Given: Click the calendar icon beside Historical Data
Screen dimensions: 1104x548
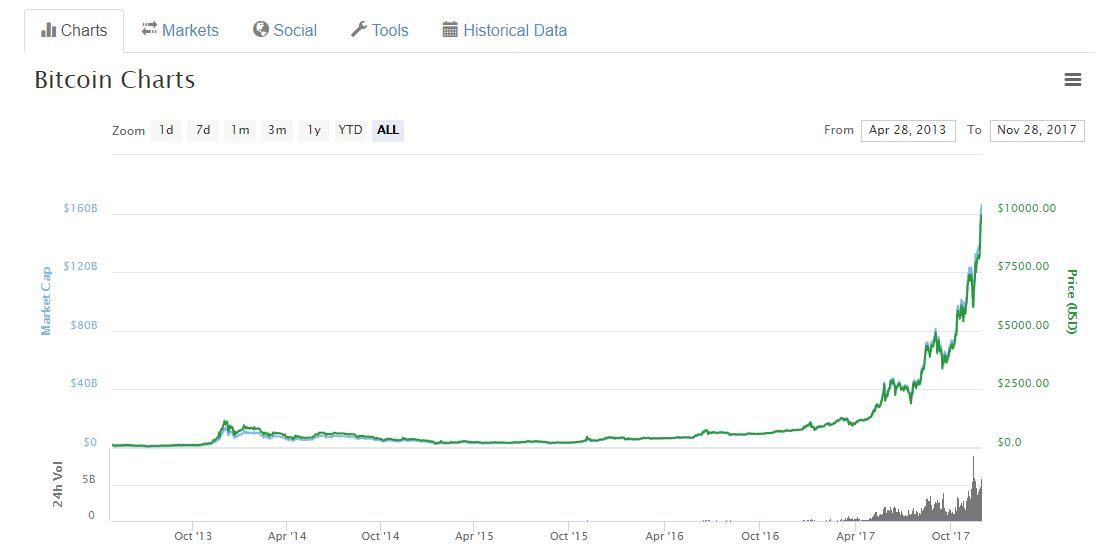Looking at the screenshot, I should pyautogui.click(x=450, y=30).
